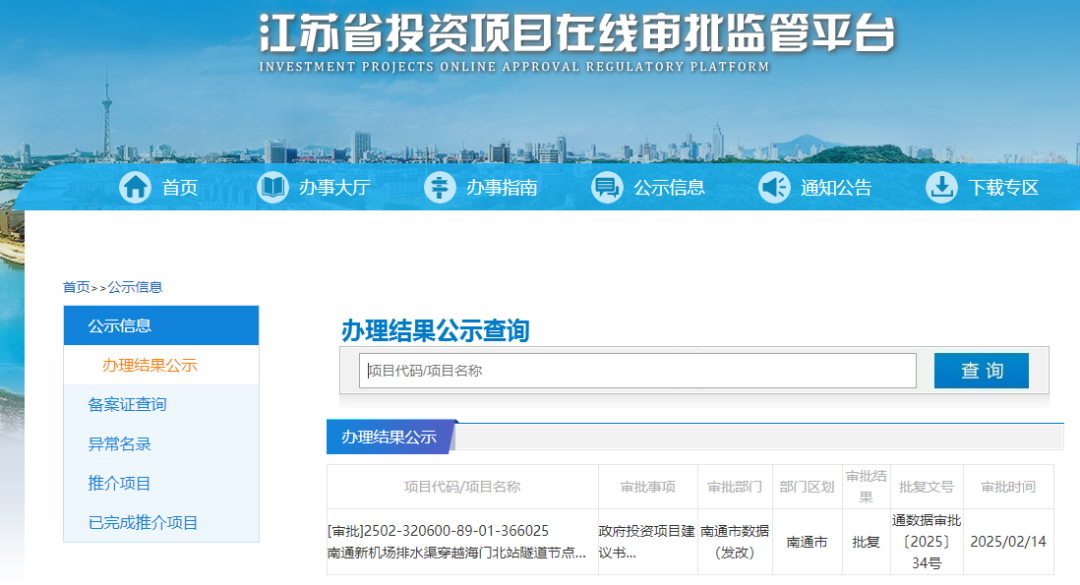Click the 公示信息 breadcrumb link
The image size is (1080, 585).
pyautogui.click(x=135, y=287)
